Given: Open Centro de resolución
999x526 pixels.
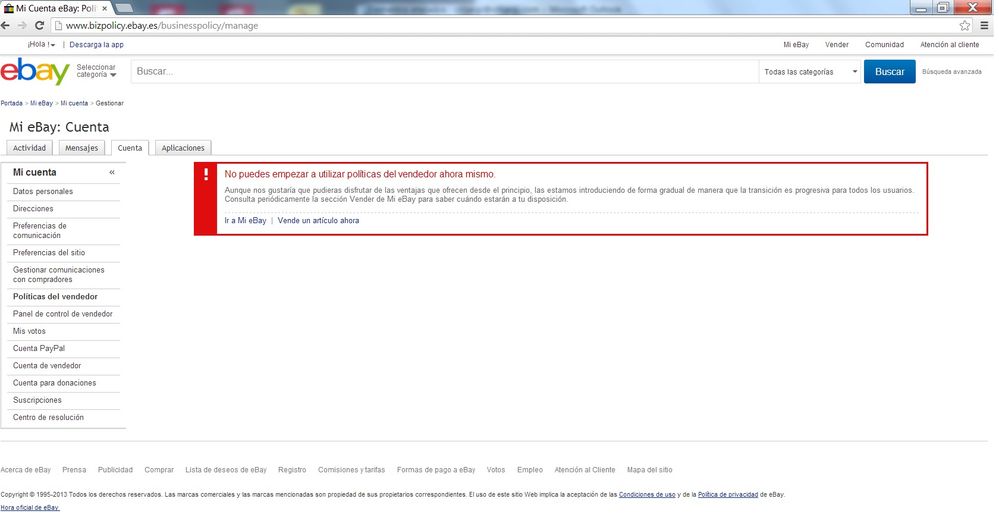Looking at the screenshot, I should coord(48,416).
